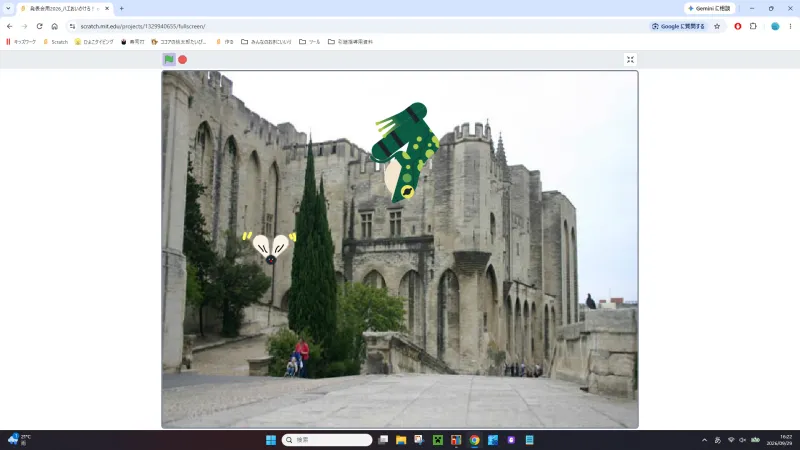
Task: Open the 作る bookmark
Action: pos(224,42)
